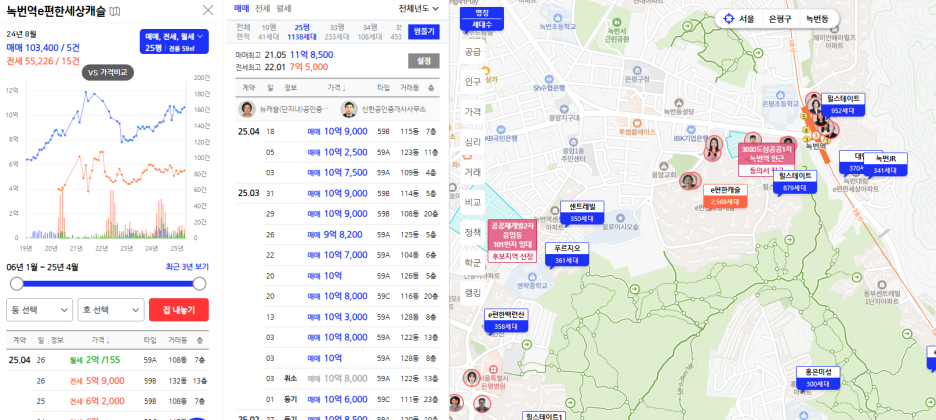Click the 은평구 breadcrumb on the map
Viewport: 936px width, 420px height.
(x=780, y=18)
